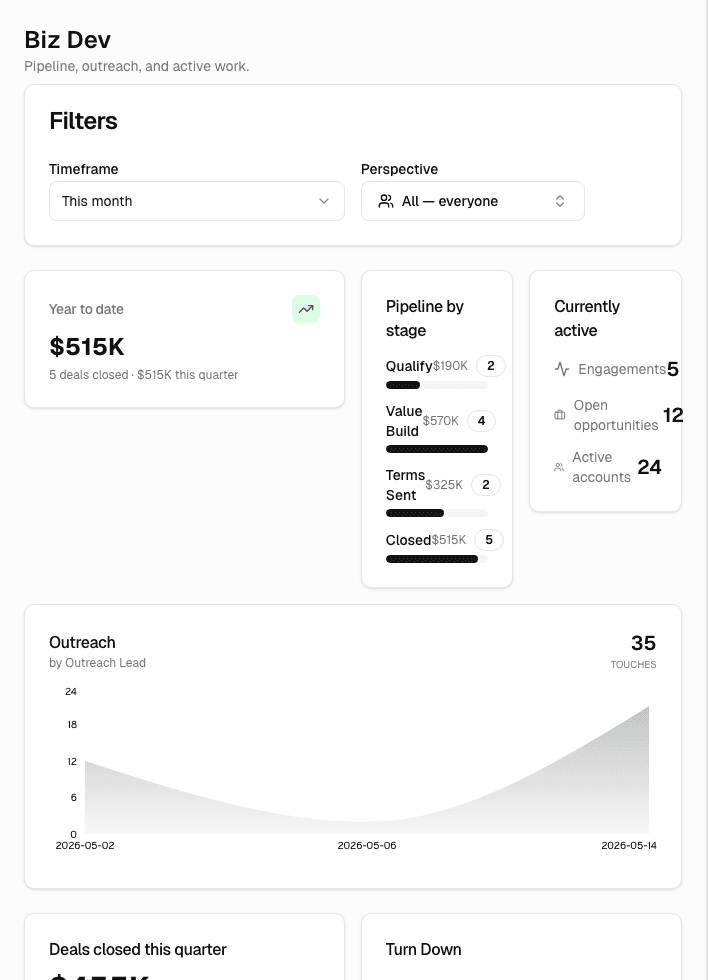Click the 'Turn Down' card heading
The height and width of the screenshot is (980, 708).
click(x=424, y=949)
